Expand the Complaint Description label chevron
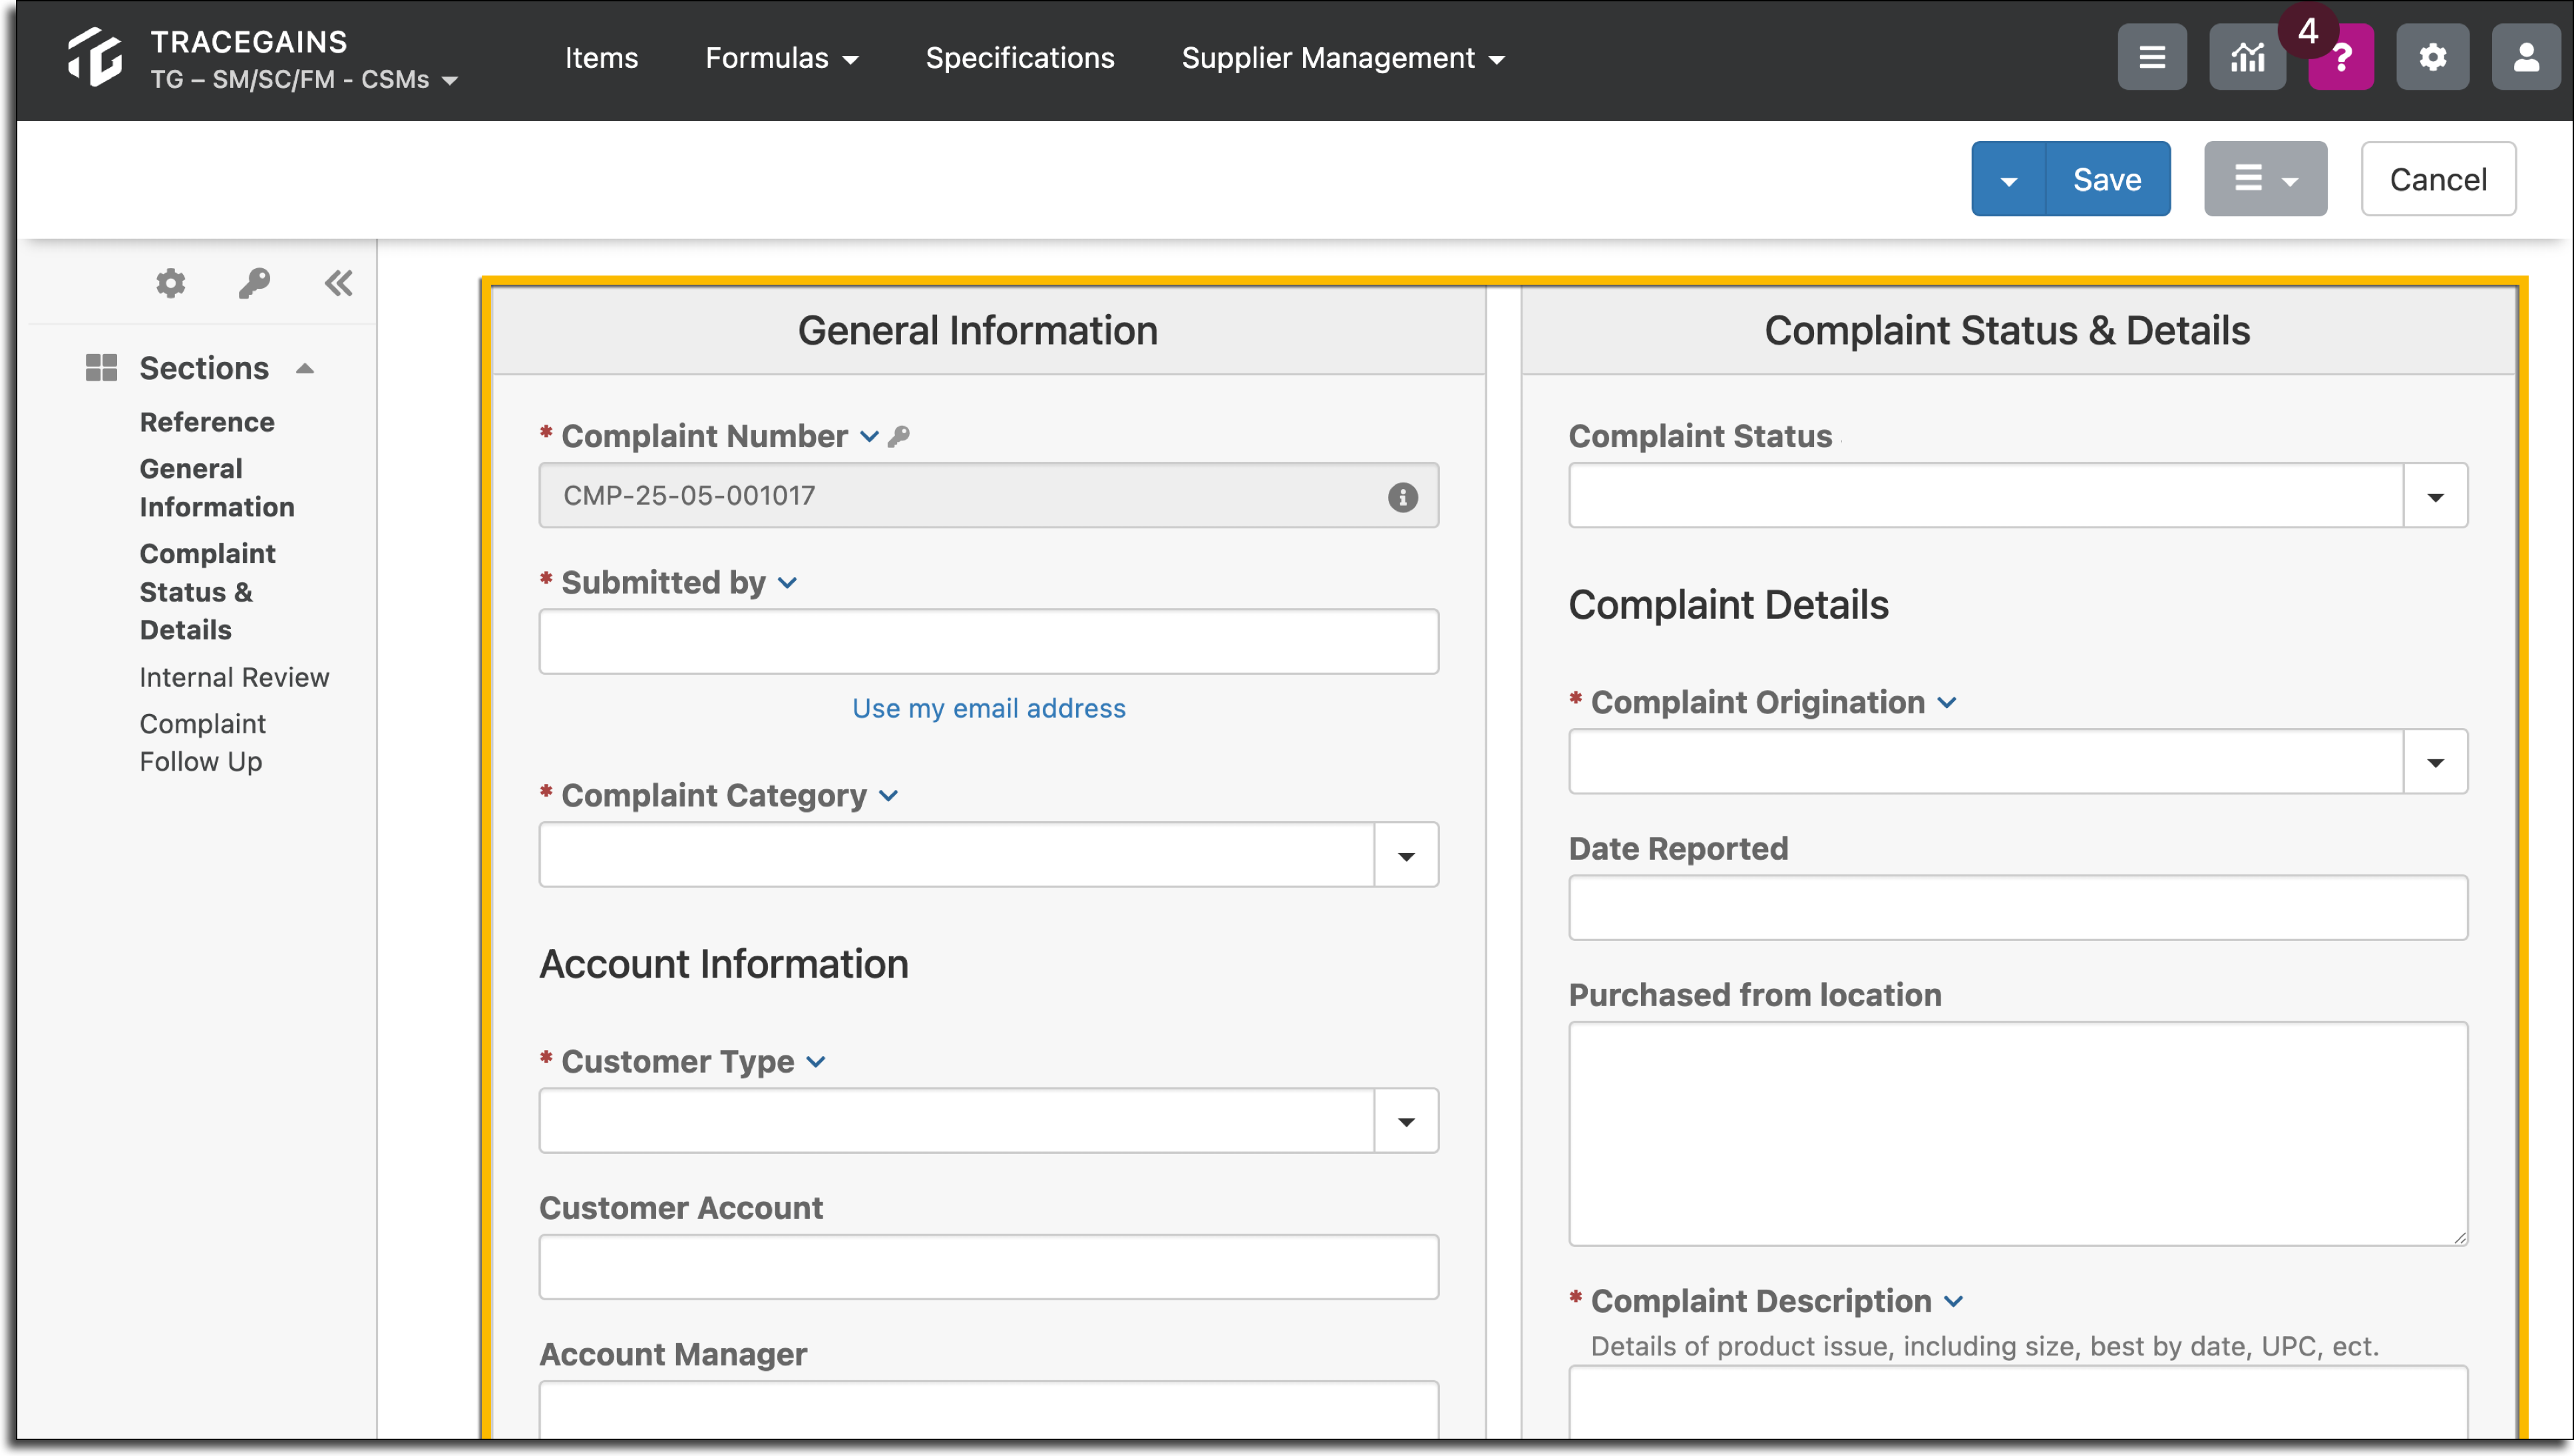The width and height of the screenshot is (2574, 1456). [1953, 1302]
